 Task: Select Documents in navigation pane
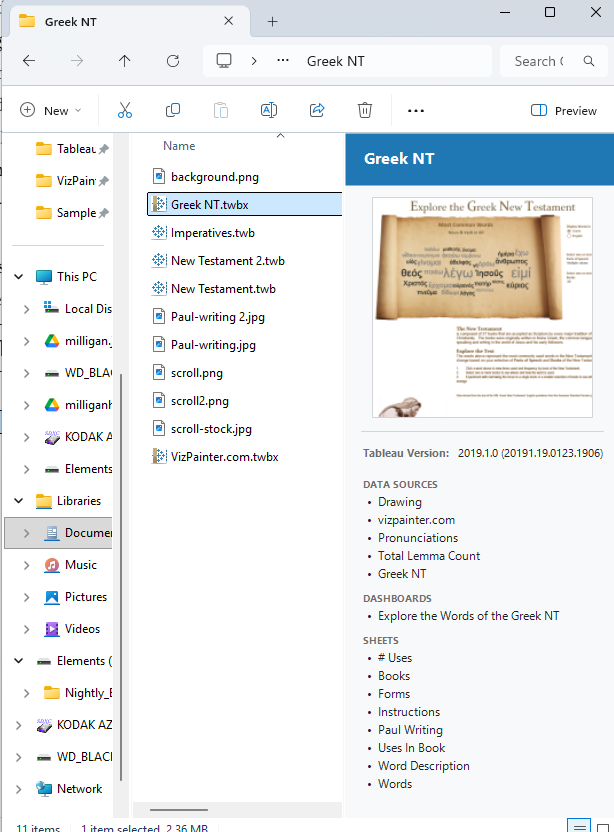point(58,533)
